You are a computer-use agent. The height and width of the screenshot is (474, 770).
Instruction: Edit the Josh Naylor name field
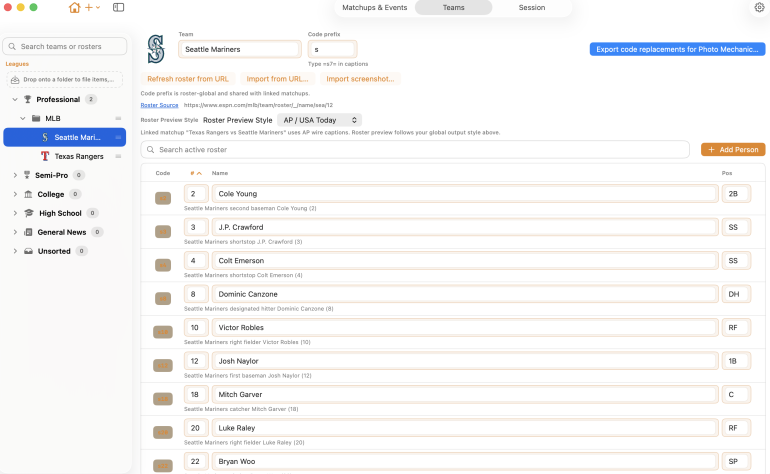(465, 361)
